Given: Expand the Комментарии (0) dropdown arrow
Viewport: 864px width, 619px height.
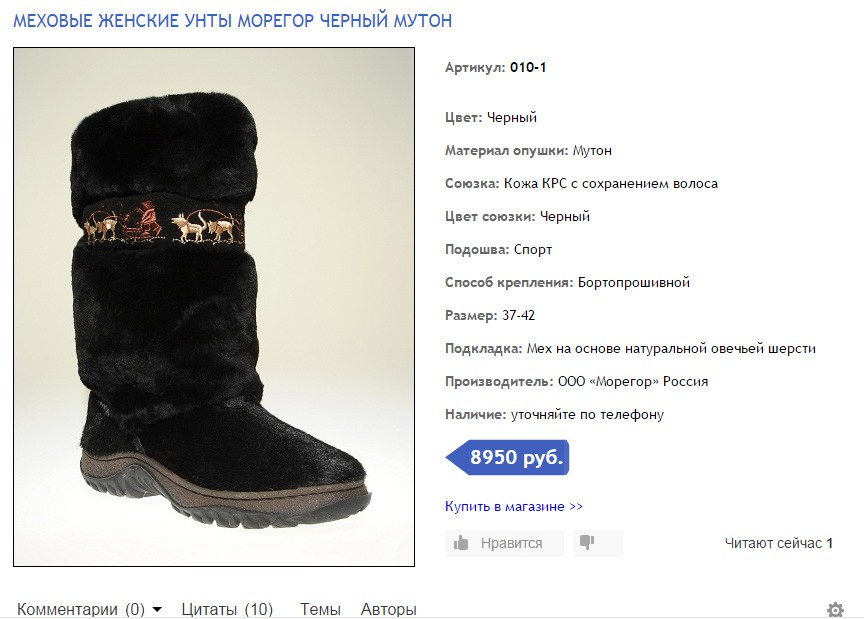Looking at the screenshot, I should pos(157,610).
